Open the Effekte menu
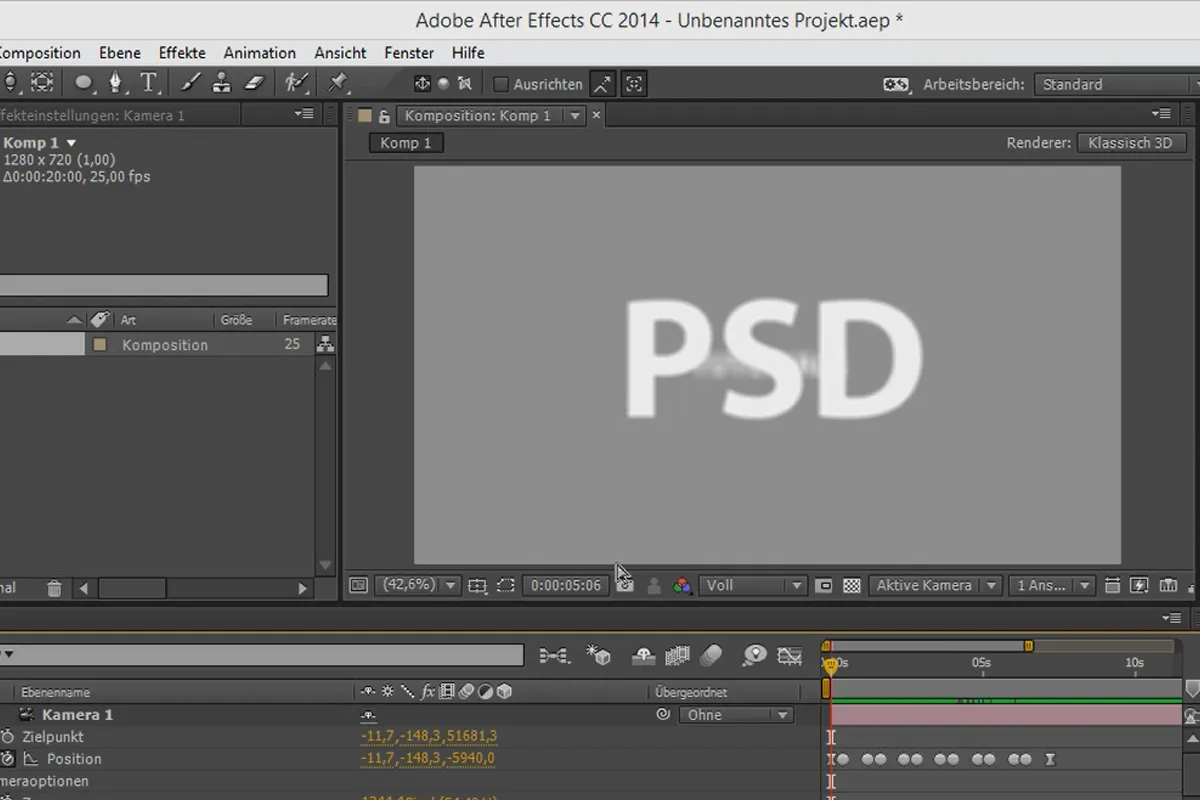1200x800 pixels. (x=182, y=53)
